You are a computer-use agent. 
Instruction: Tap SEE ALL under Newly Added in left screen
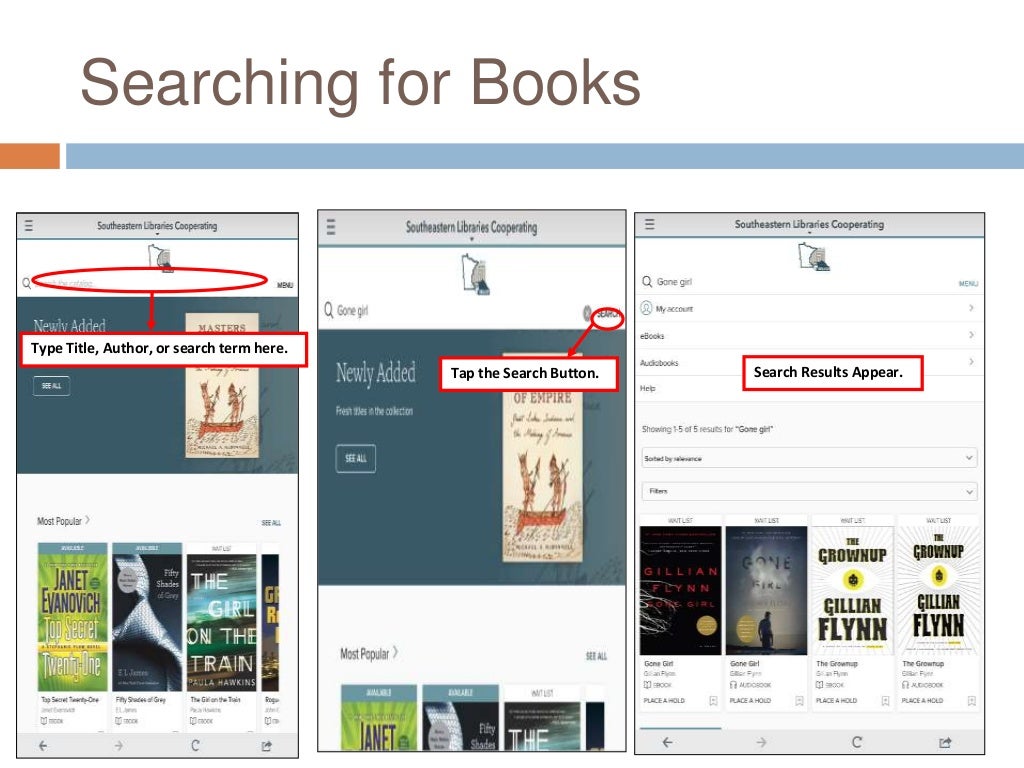(52, 386)
